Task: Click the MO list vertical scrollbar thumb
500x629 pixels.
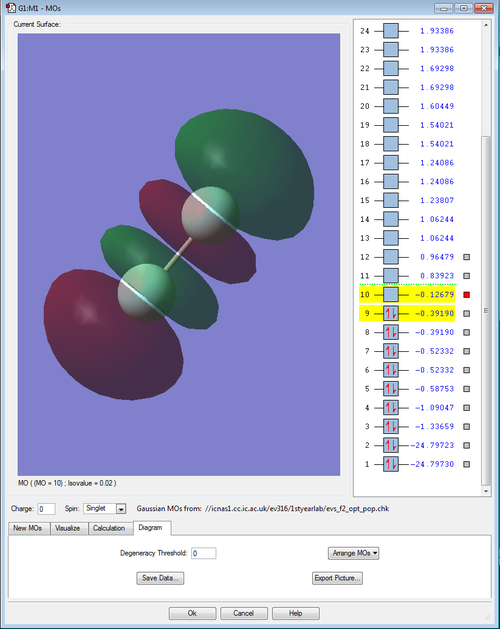Action: 486,310
